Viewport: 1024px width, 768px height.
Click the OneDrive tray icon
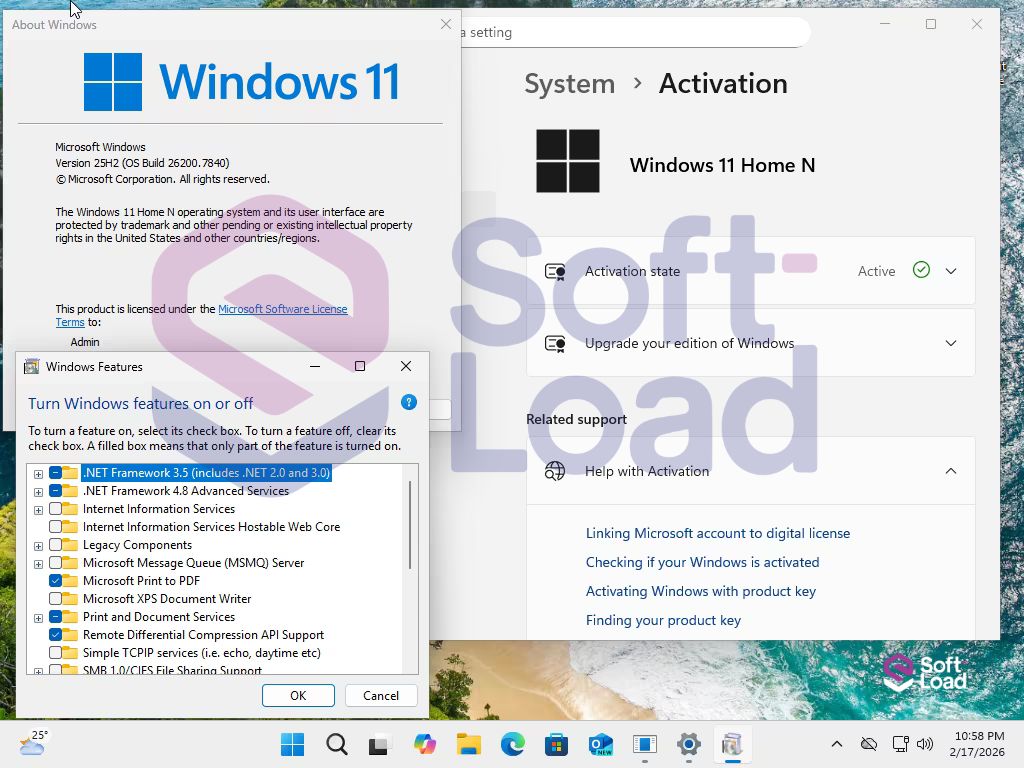[869, 744]
